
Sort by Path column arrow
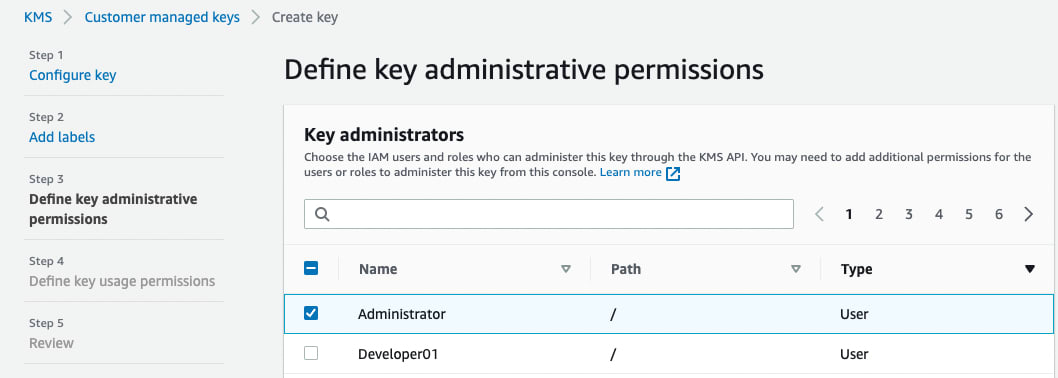point(796,269)
